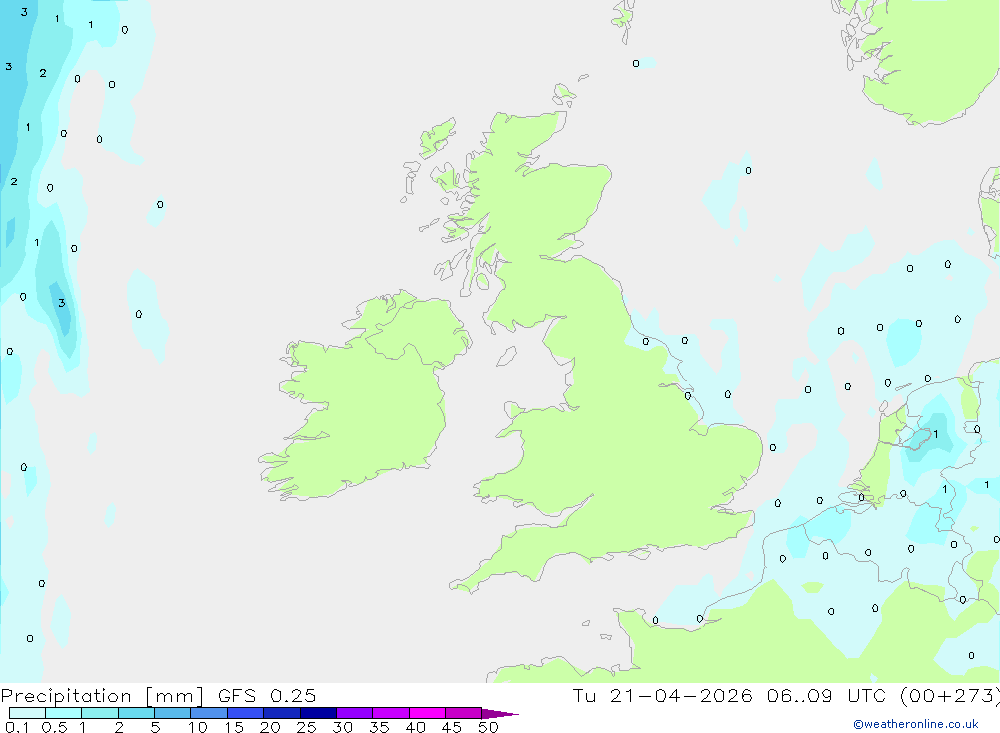Click the 0.1–0.5 mm legend color swatch
This screenshot has width=1000, height=733.
[x=27, y=713]
